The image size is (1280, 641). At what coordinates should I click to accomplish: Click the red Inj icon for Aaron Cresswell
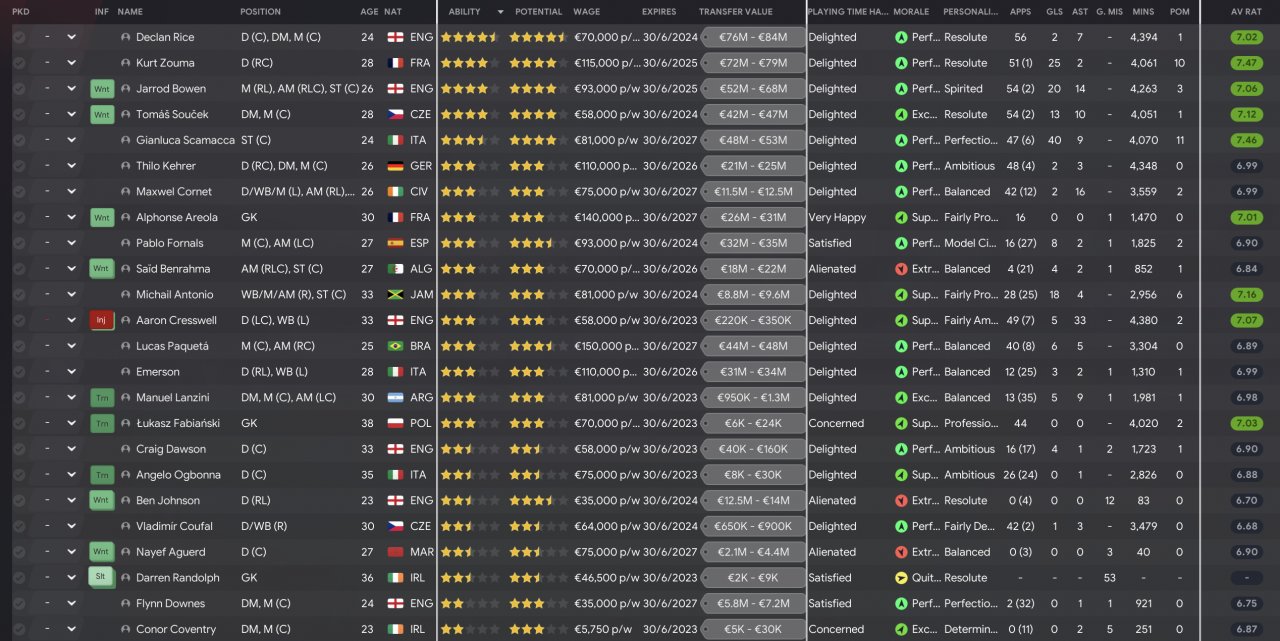102,321
